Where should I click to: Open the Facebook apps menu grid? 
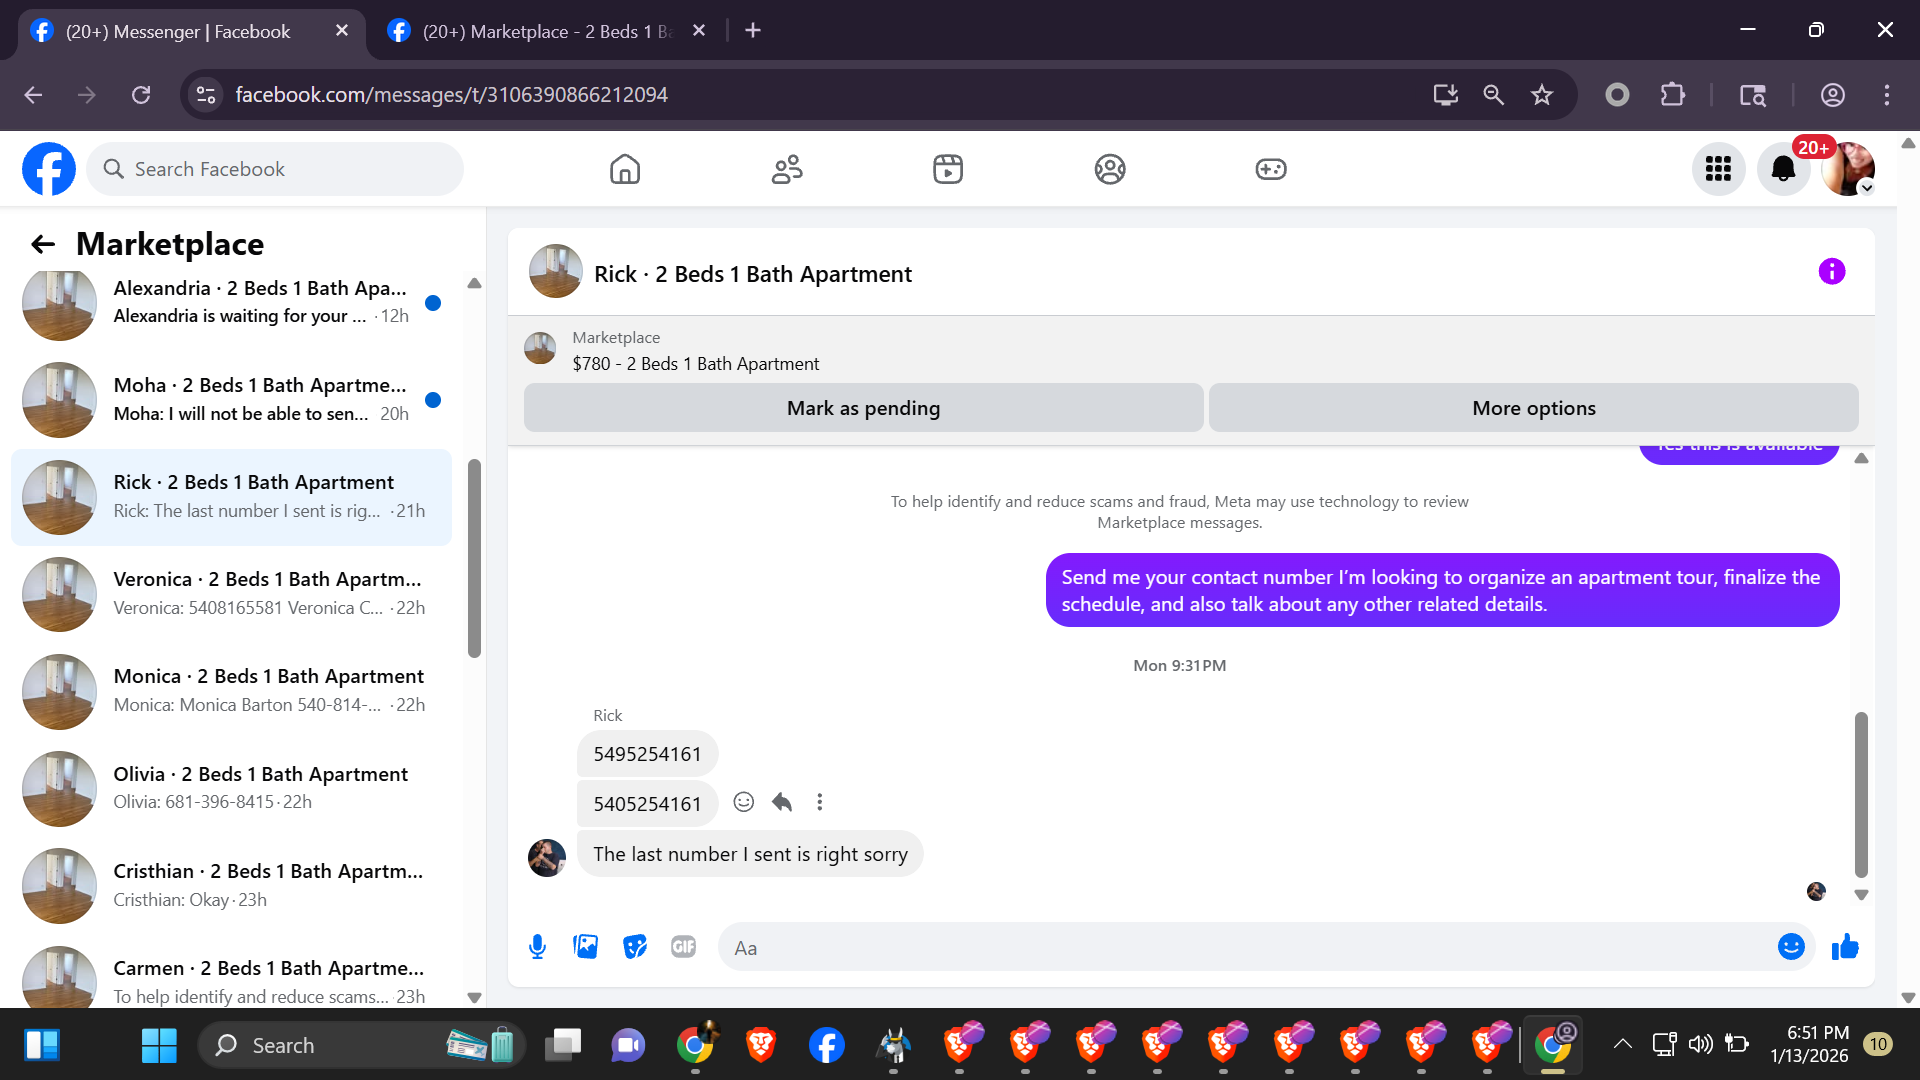point(1718,169)
